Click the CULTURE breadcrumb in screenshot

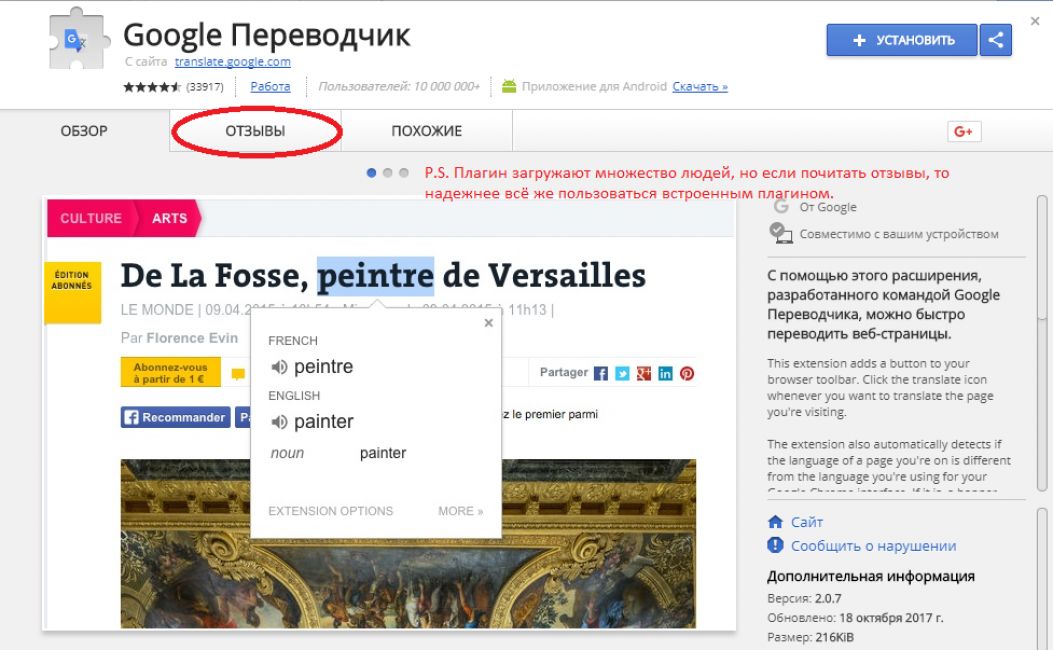coord(91,218)
